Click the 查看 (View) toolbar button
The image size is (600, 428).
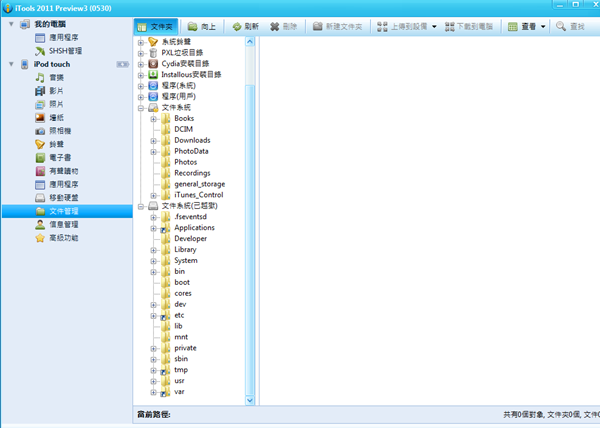click(x=522, y=26)
